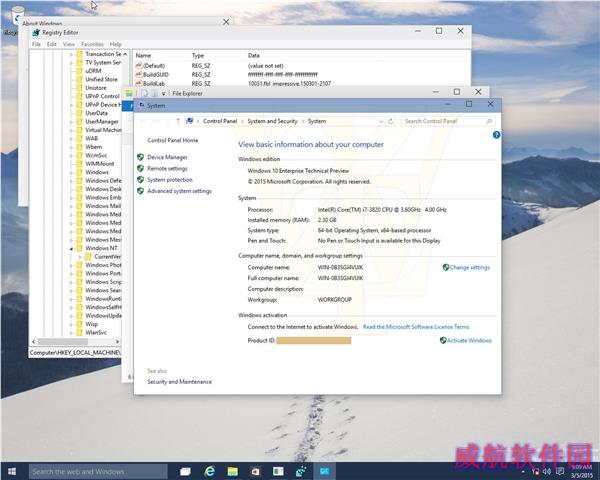Open File Explorer quick access toolbar dropdown
The height and width of the screenshot is (480, 600).
(x=163, y=93)
